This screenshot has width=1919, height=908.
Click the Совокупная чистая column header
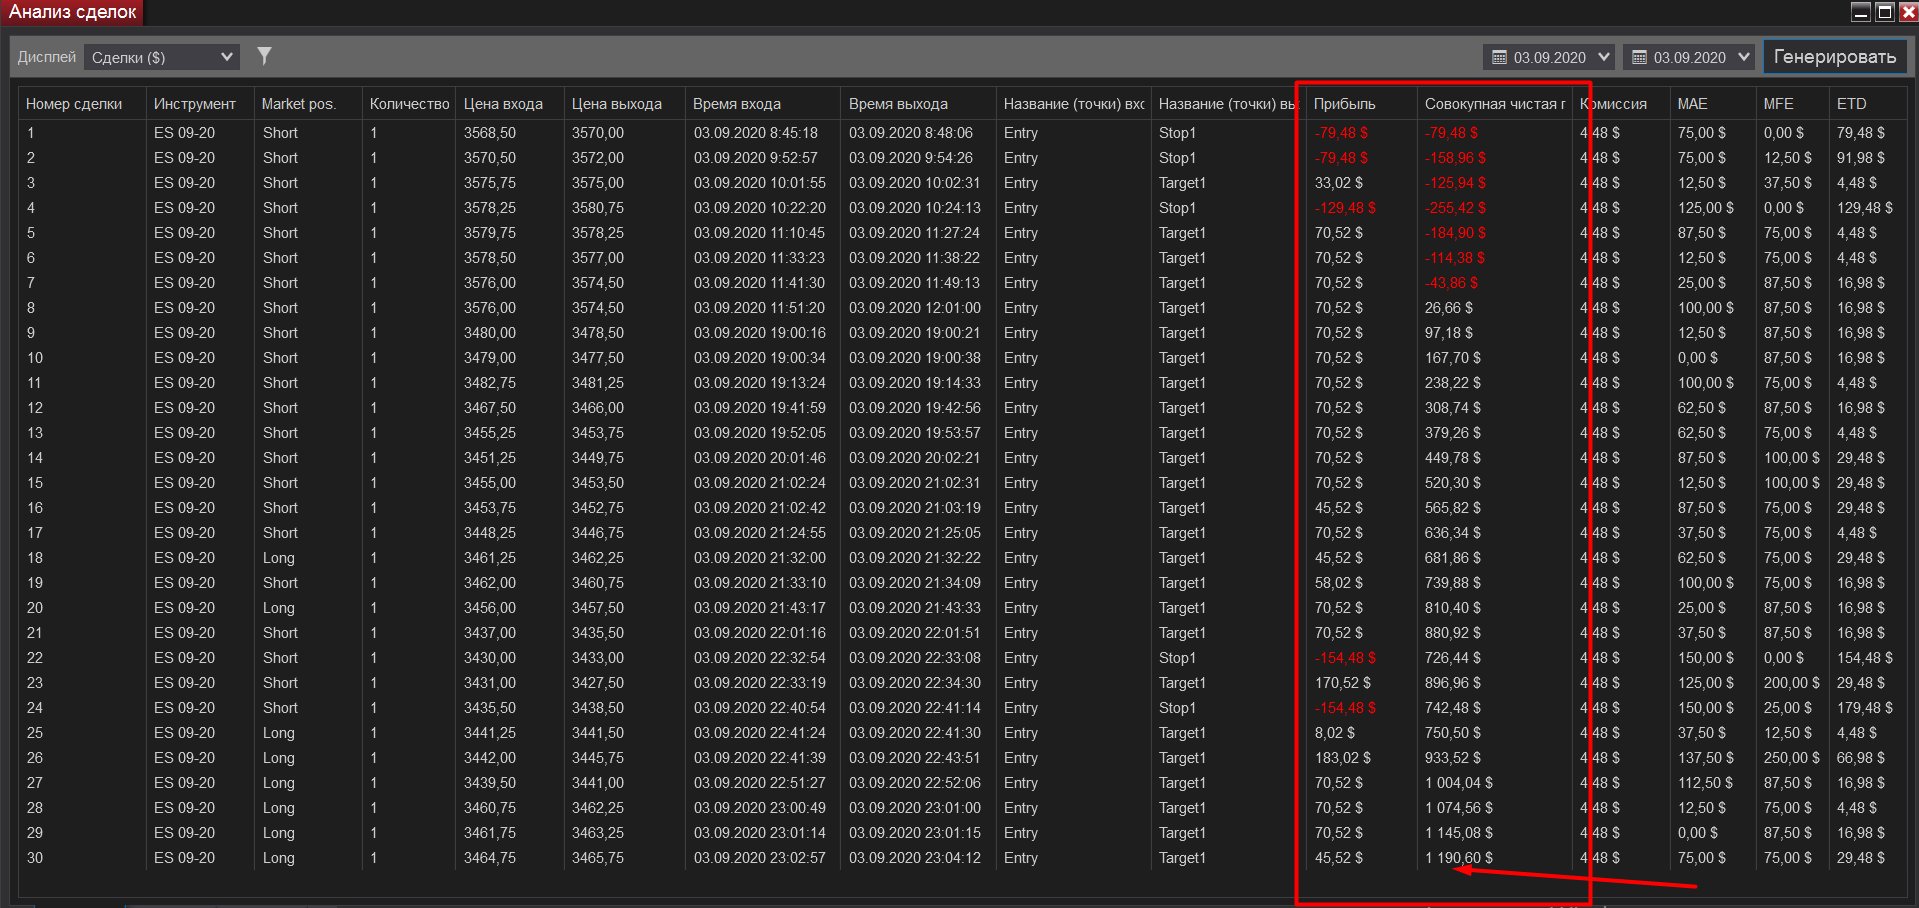[1495, 104]
